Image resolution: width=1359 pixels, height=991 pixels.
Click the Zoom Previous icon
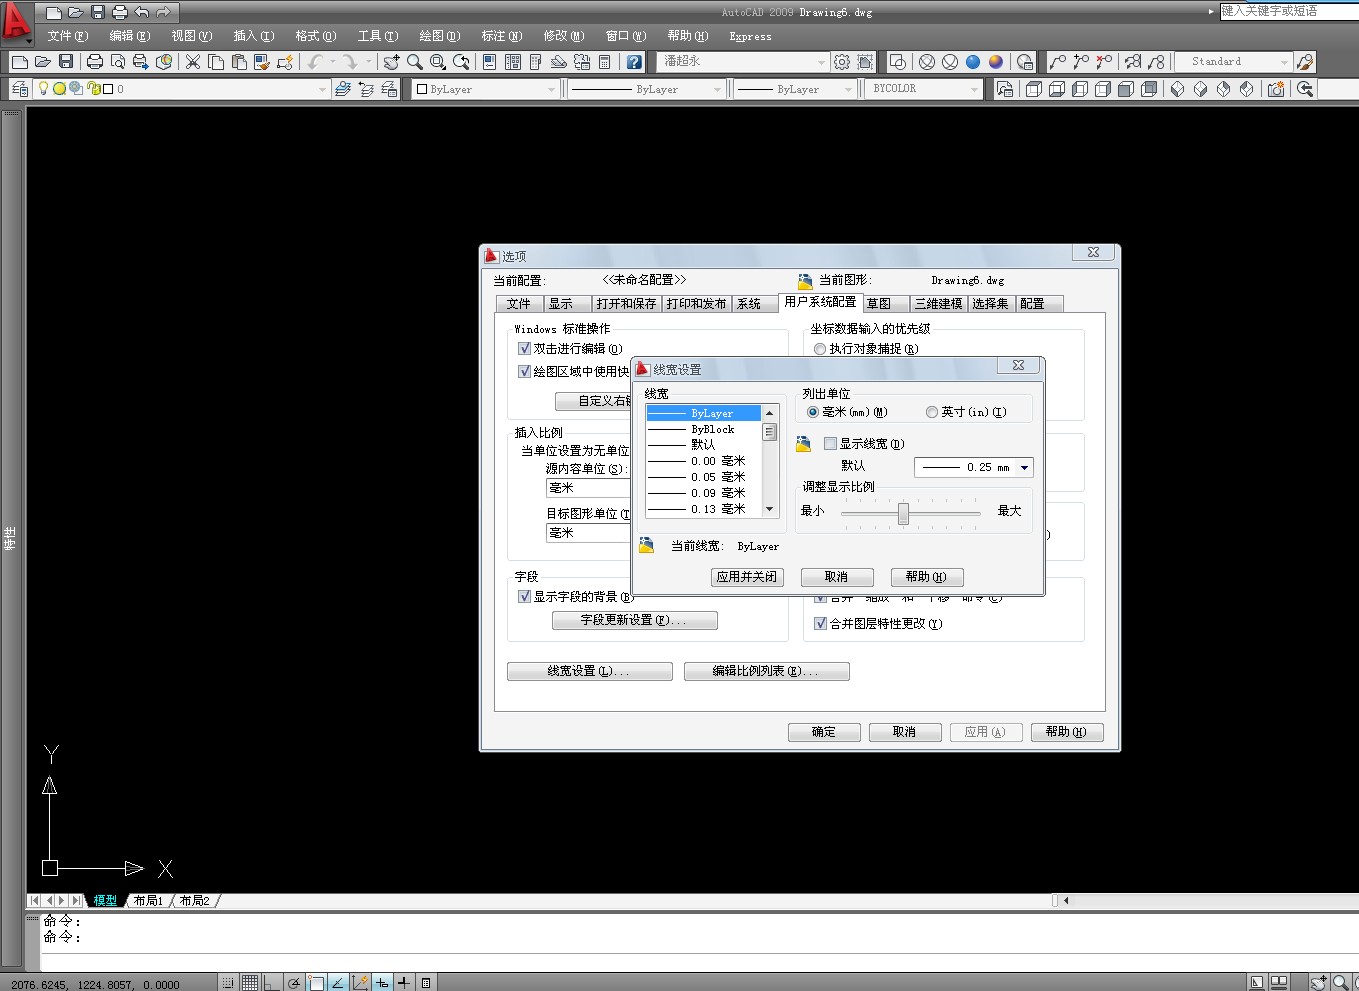coord(461,62)
